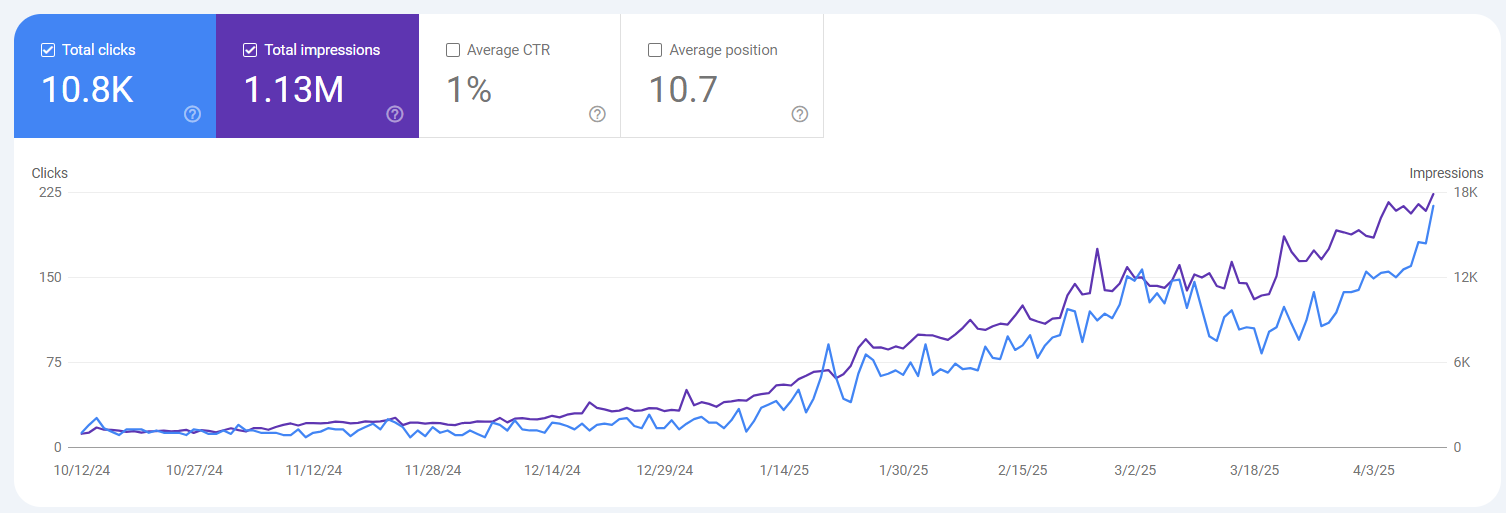Click the 10.7 average position value

coord(683,90)
